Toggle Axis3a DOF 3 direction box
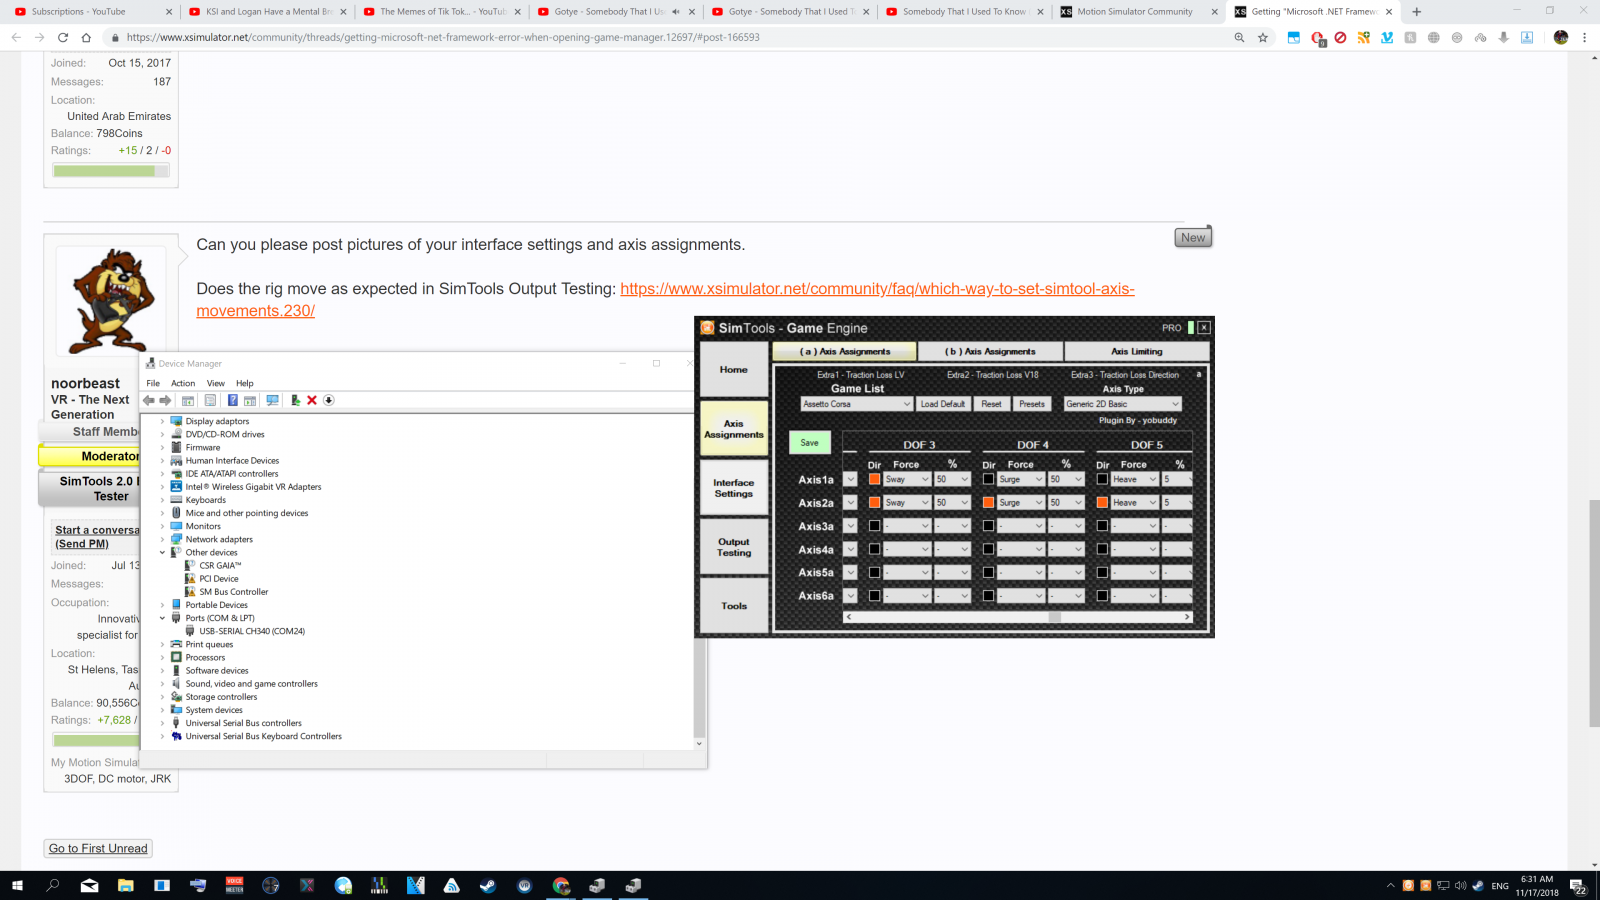The image size is (1600, 900). point(874,525)
